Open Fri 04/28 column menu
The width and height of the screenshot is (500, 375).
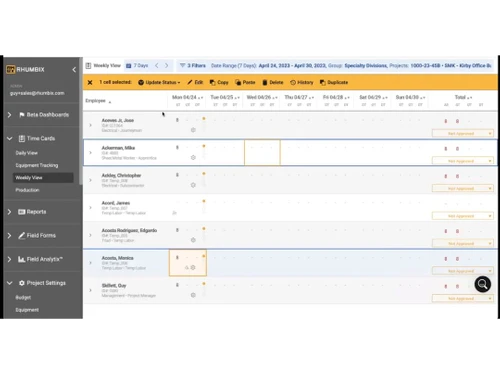[347, 98]
